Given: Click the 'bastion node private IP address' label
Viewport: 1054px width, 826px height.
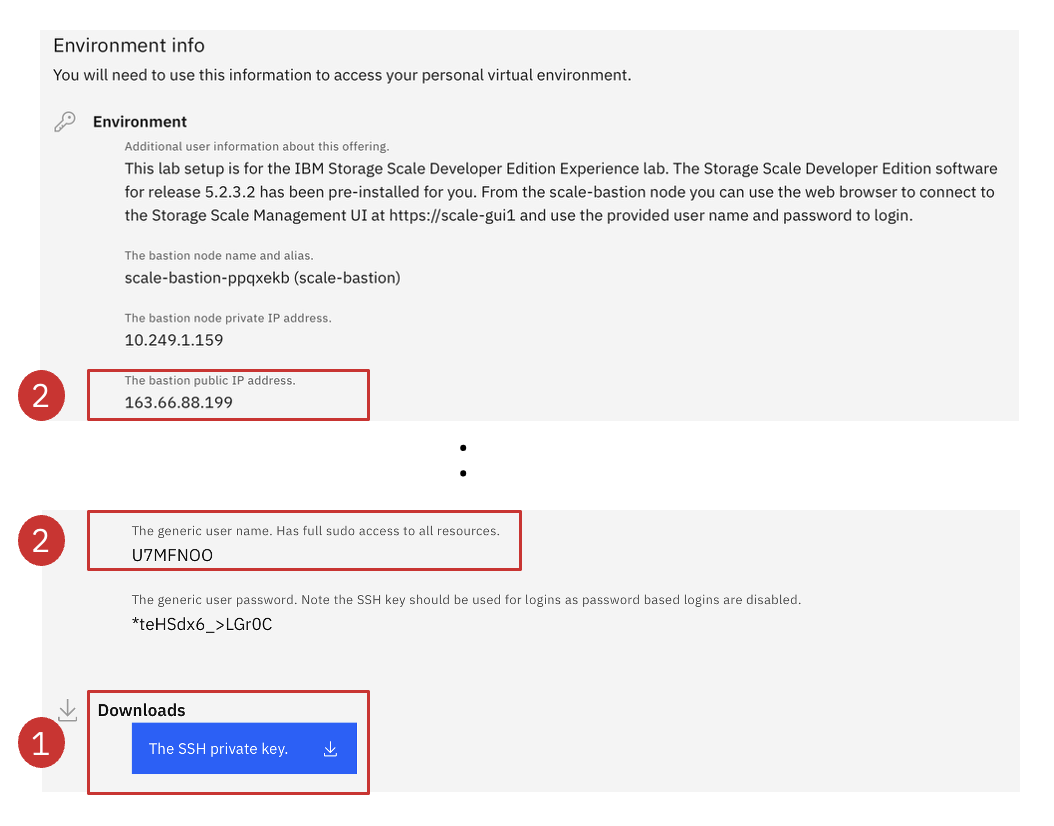Looking at the screenshot, I should point(227,318).
